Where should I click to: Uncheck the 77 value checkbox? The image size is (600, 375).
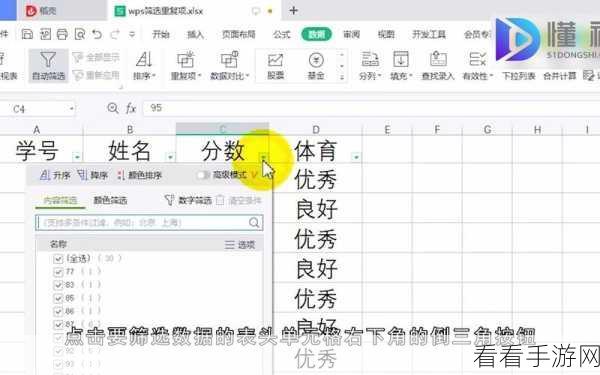pos(58,272)
